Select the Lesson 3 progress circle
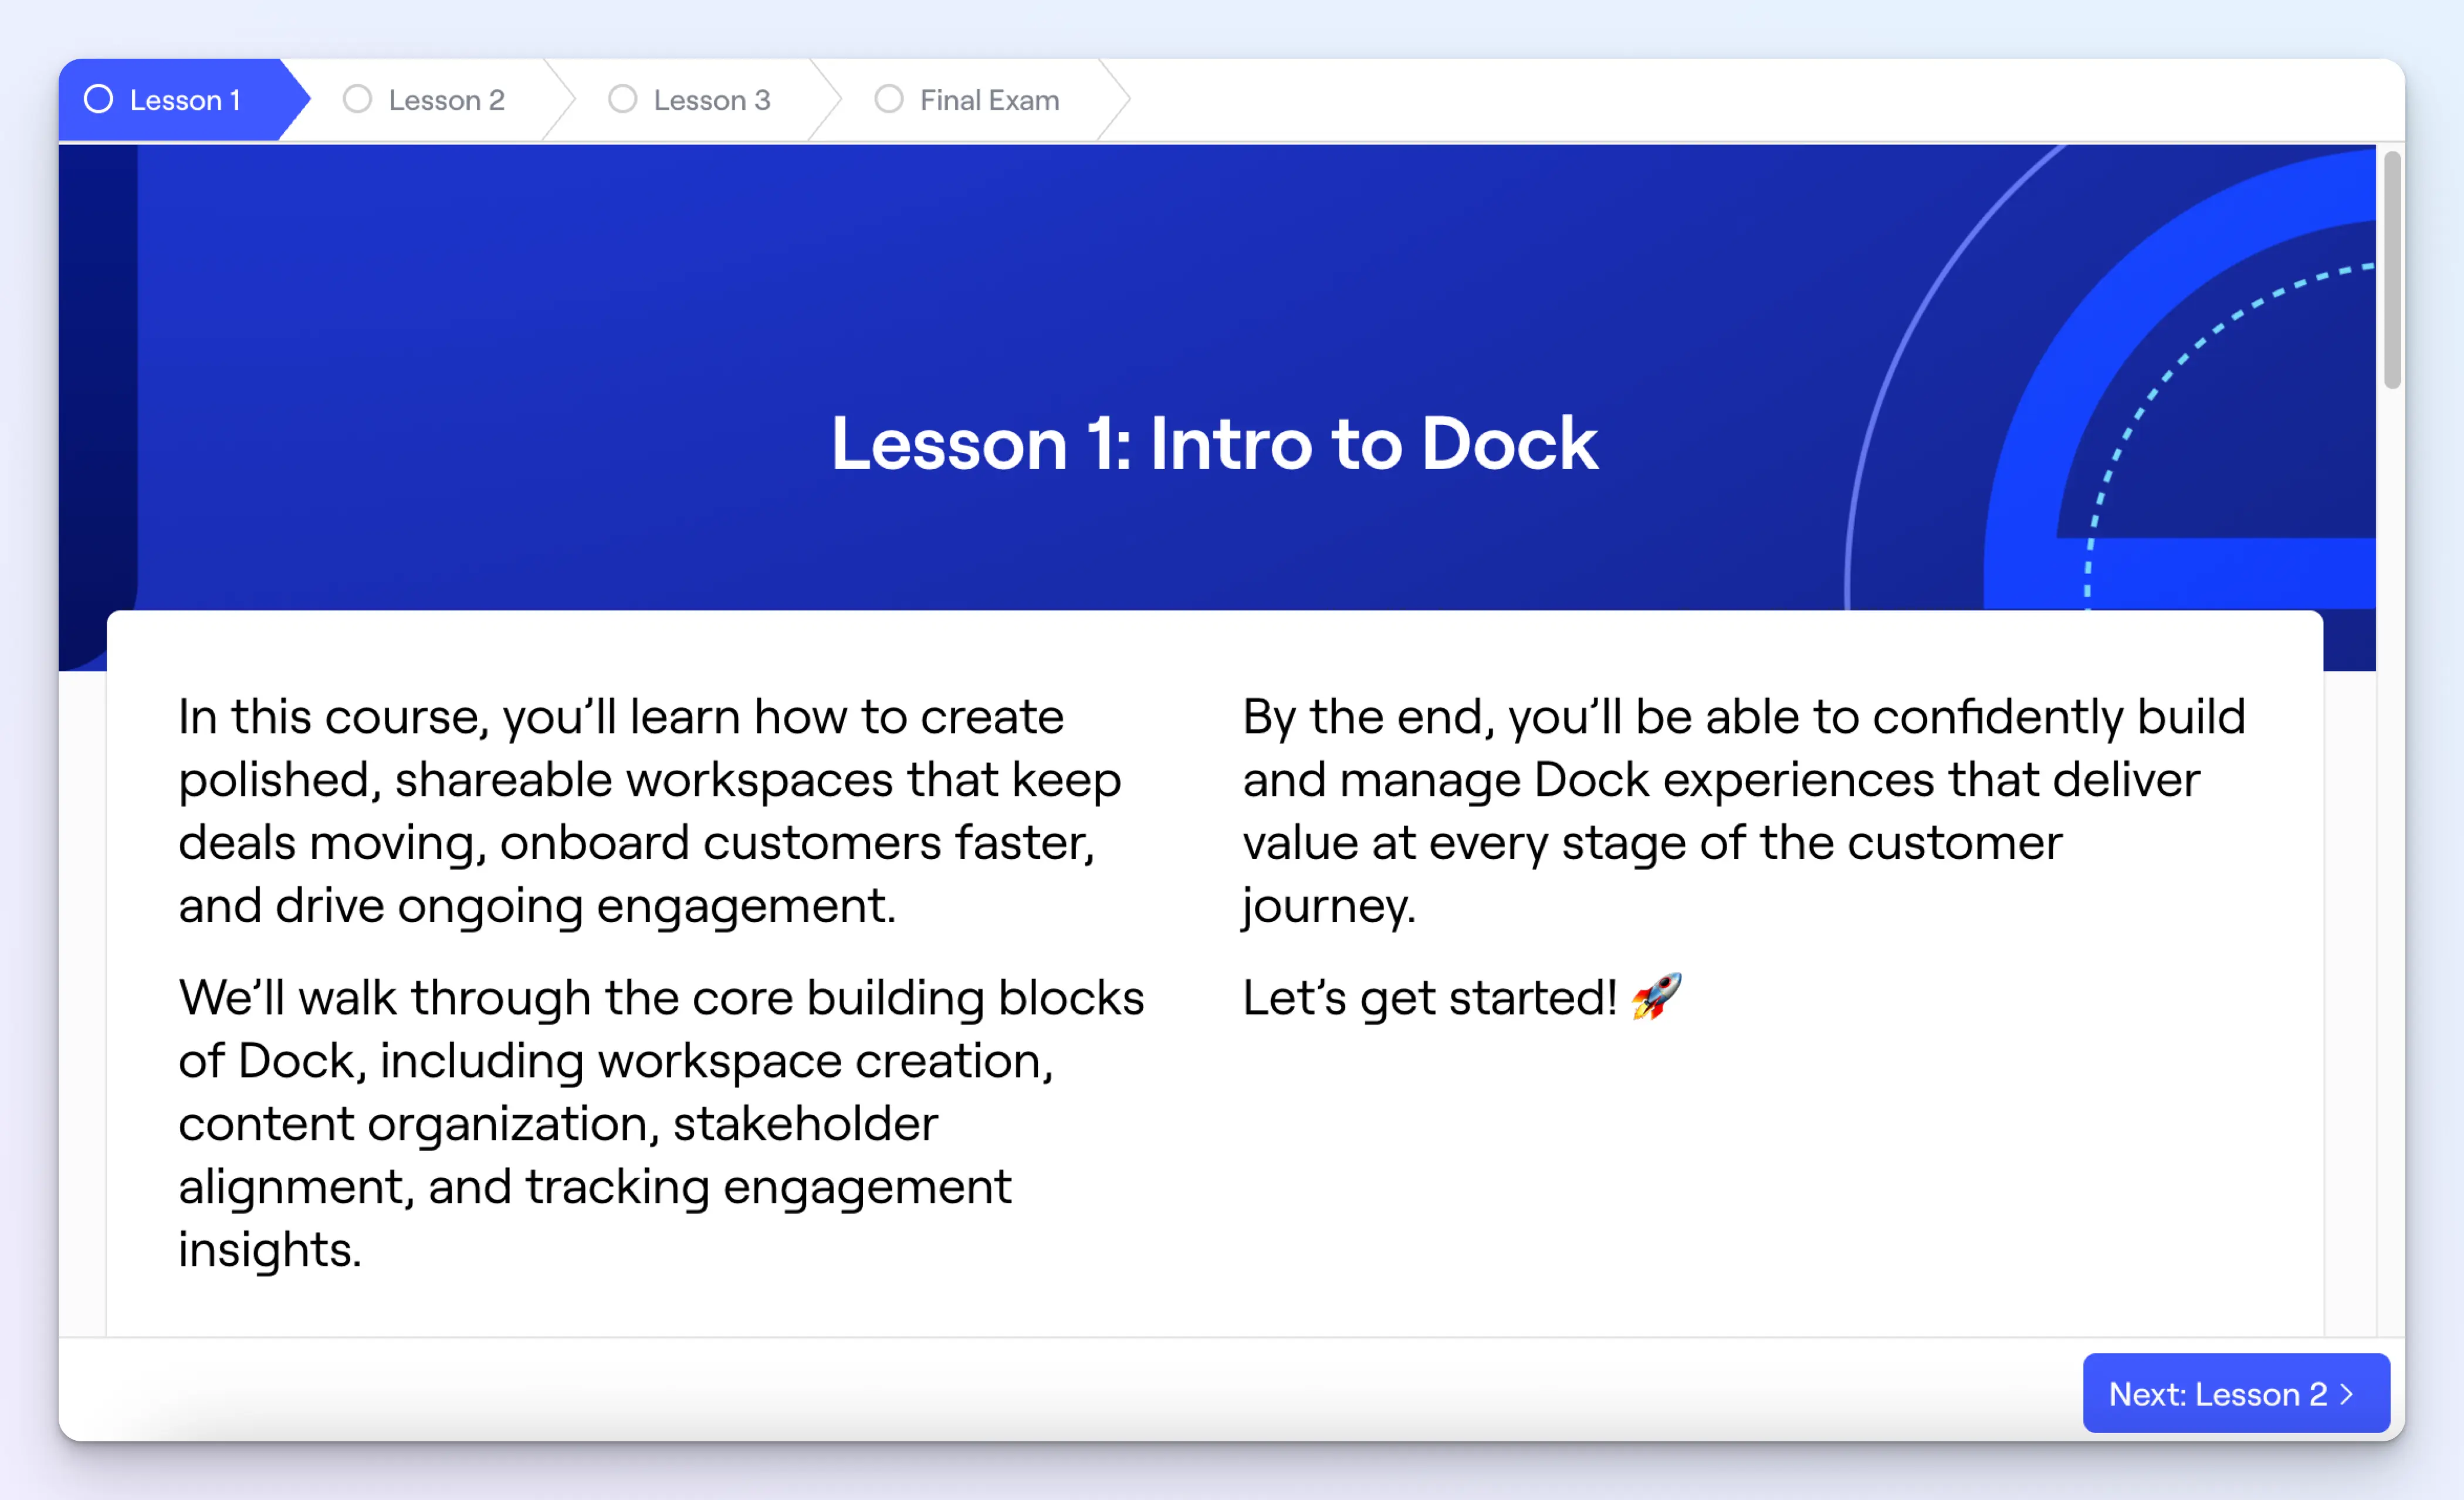 pos(622,99)
